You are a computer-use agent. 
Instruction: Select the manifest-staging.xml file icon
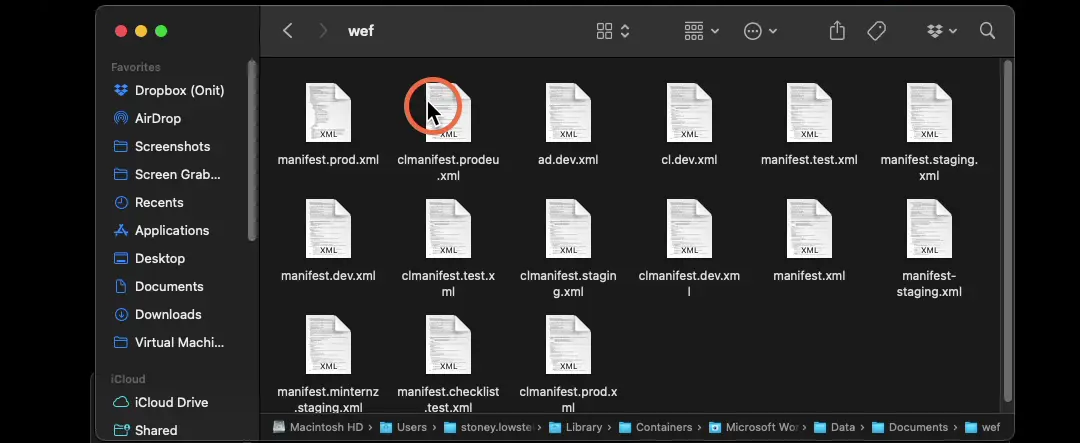pyautogui.click(x=929, y=229)
